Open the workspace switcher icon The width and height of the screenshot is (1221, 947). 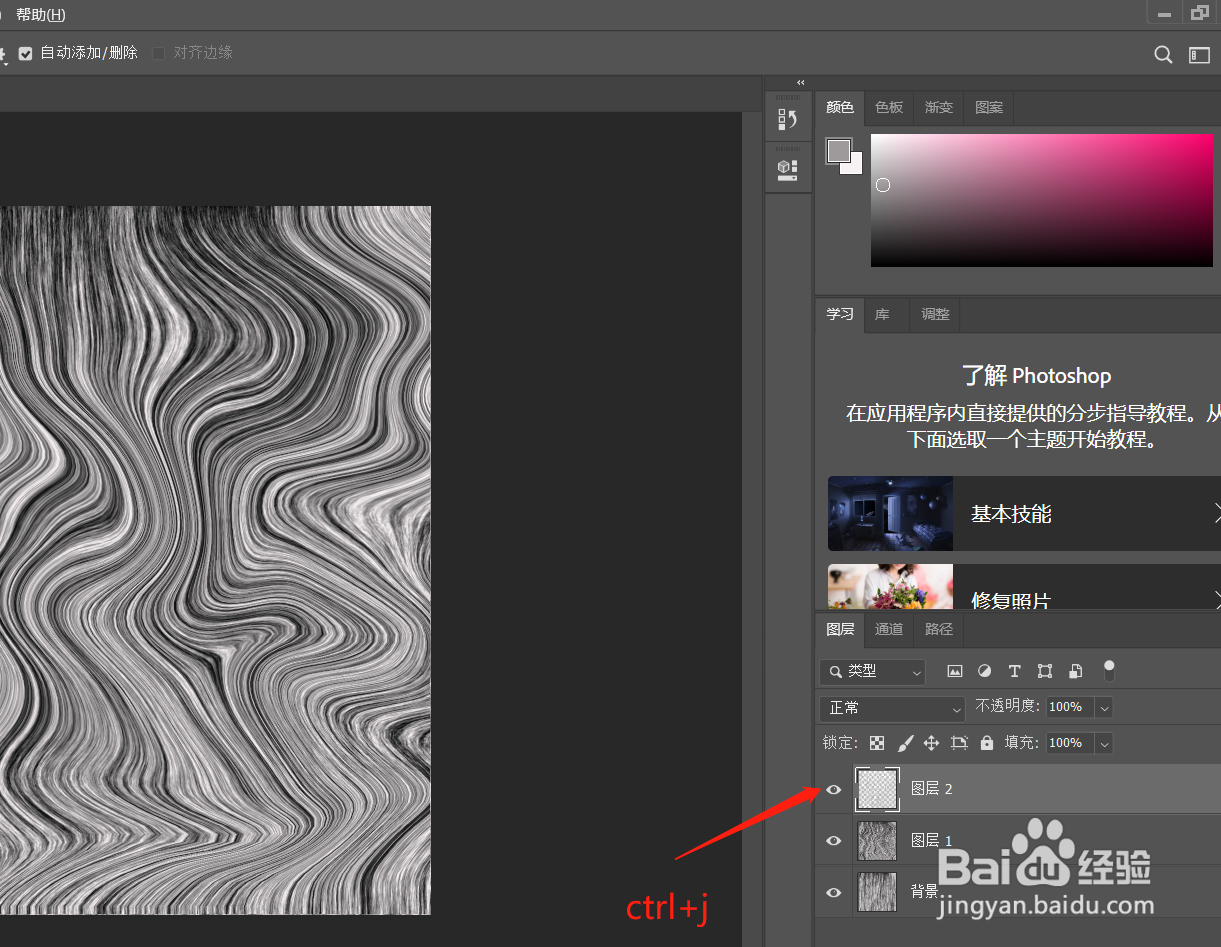pos(1199,55)
